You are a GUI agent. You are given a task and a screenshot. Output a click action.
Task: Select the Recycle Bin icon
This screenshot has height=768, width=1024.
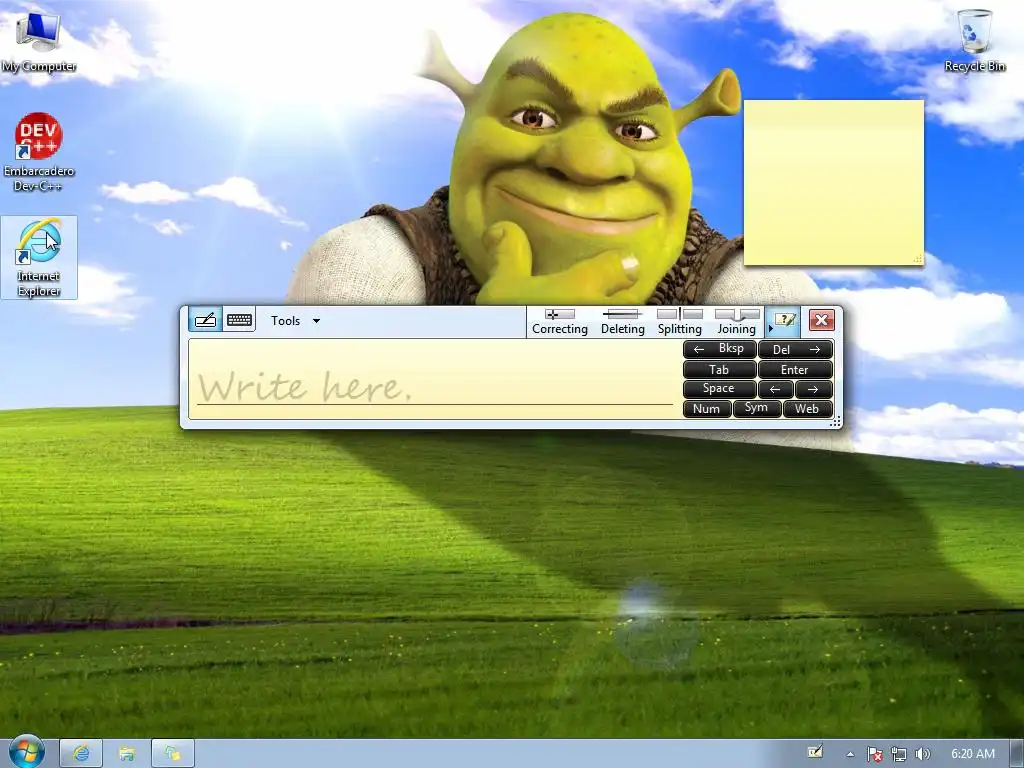pos(974,39)
